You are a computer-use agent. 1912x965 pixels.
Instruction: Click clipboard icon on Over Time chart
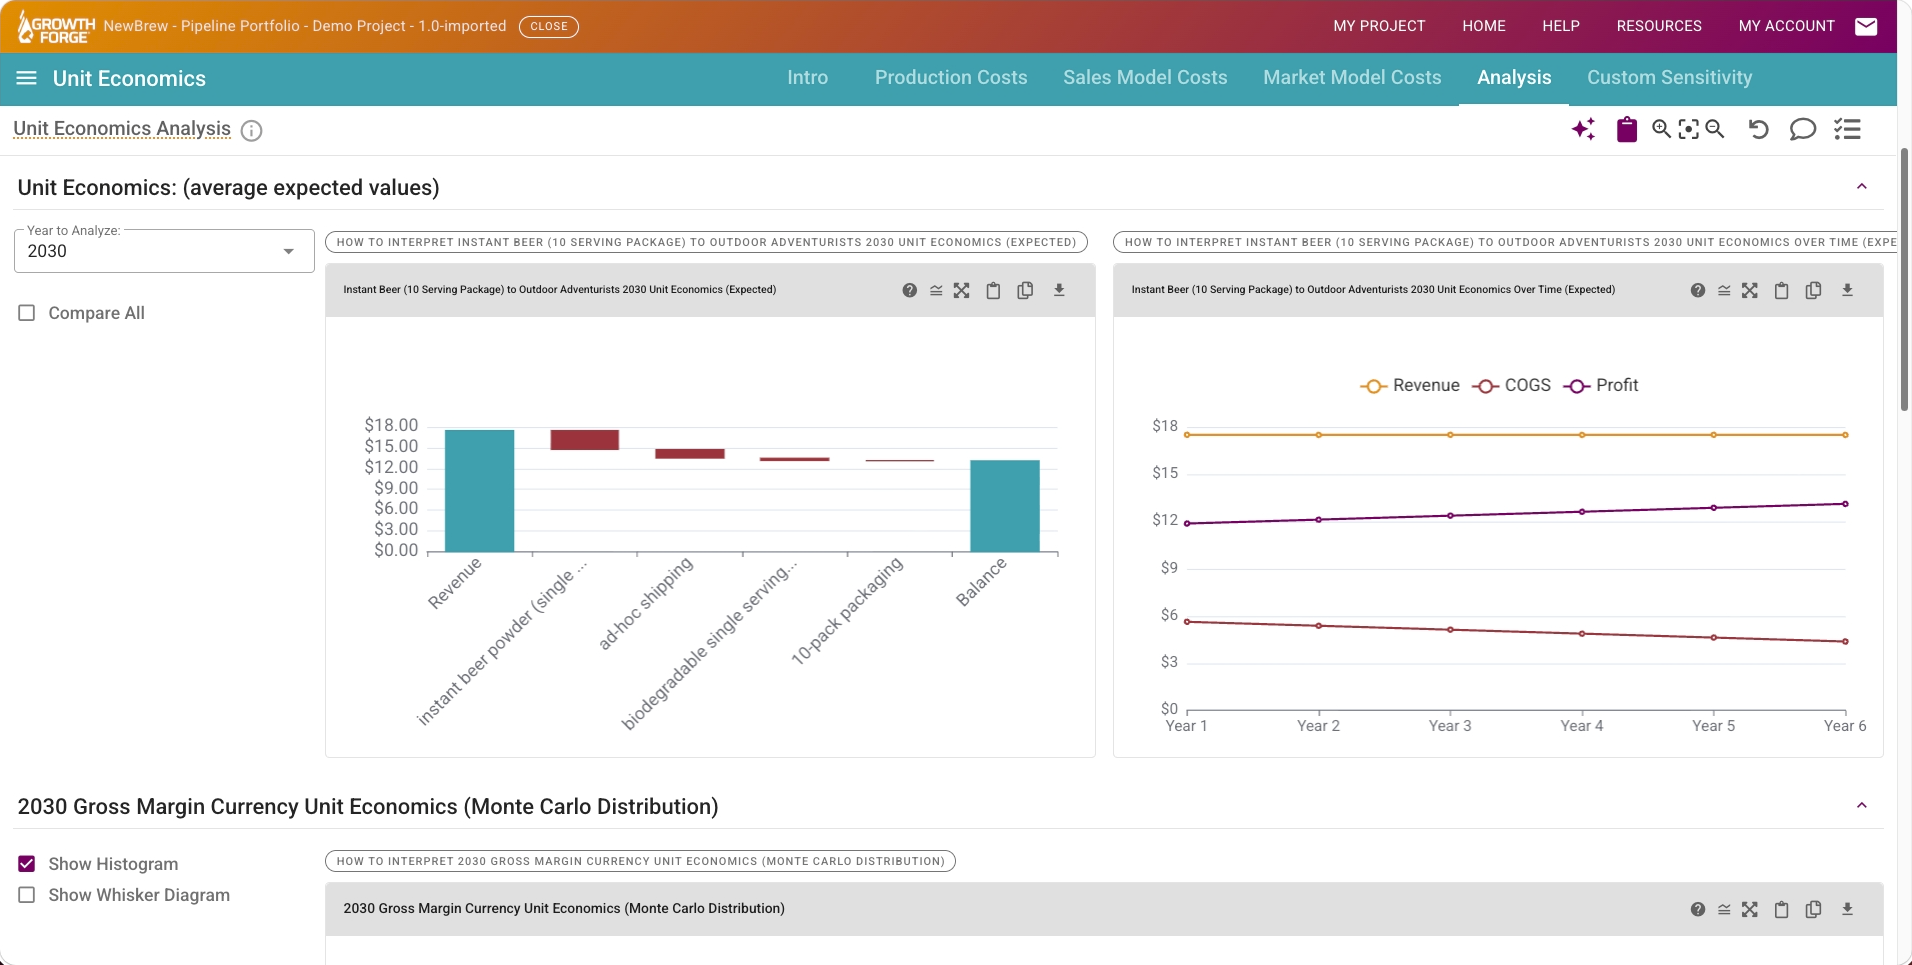(1781, 291)
